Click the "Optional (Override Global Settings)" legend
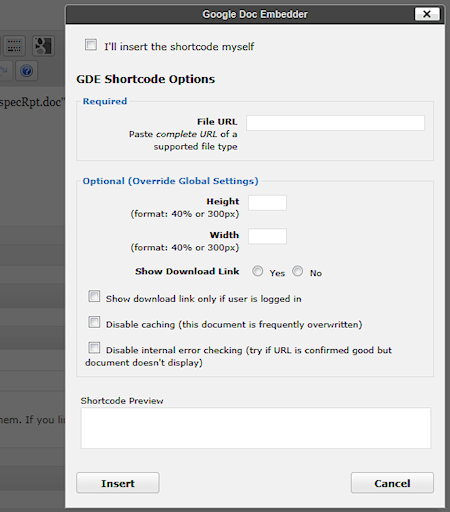 point(171,181)
